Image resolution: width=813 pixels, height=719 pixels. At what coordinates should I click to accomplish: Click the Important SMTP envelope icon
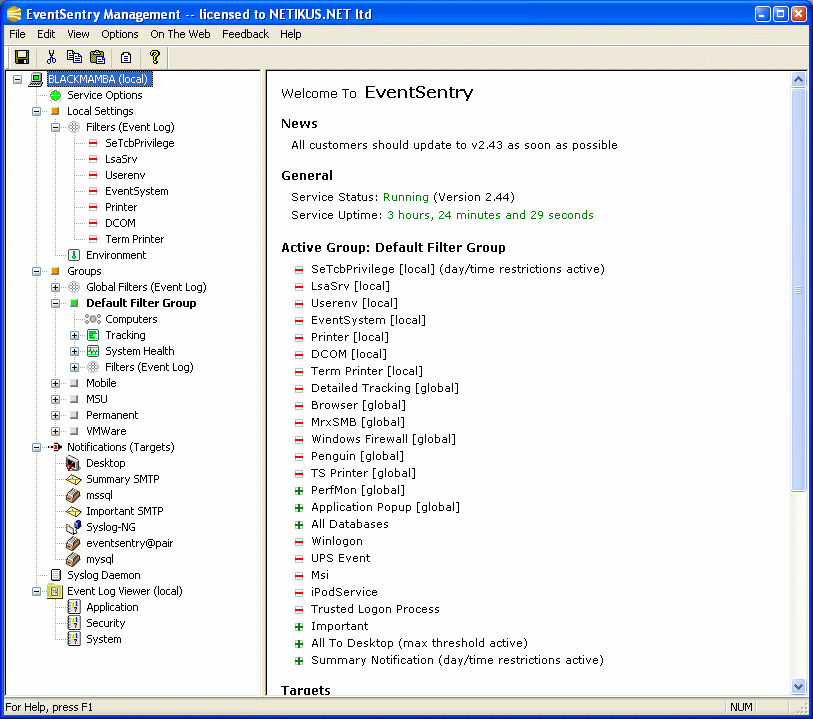(74, 512)
